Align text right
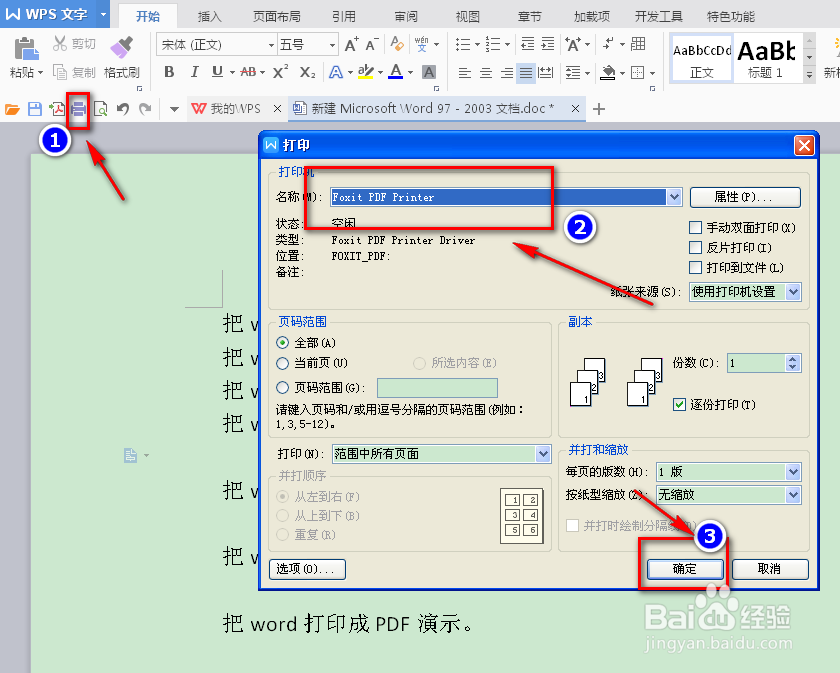Viewport: 840px width, 673px height. pos(506,72)
